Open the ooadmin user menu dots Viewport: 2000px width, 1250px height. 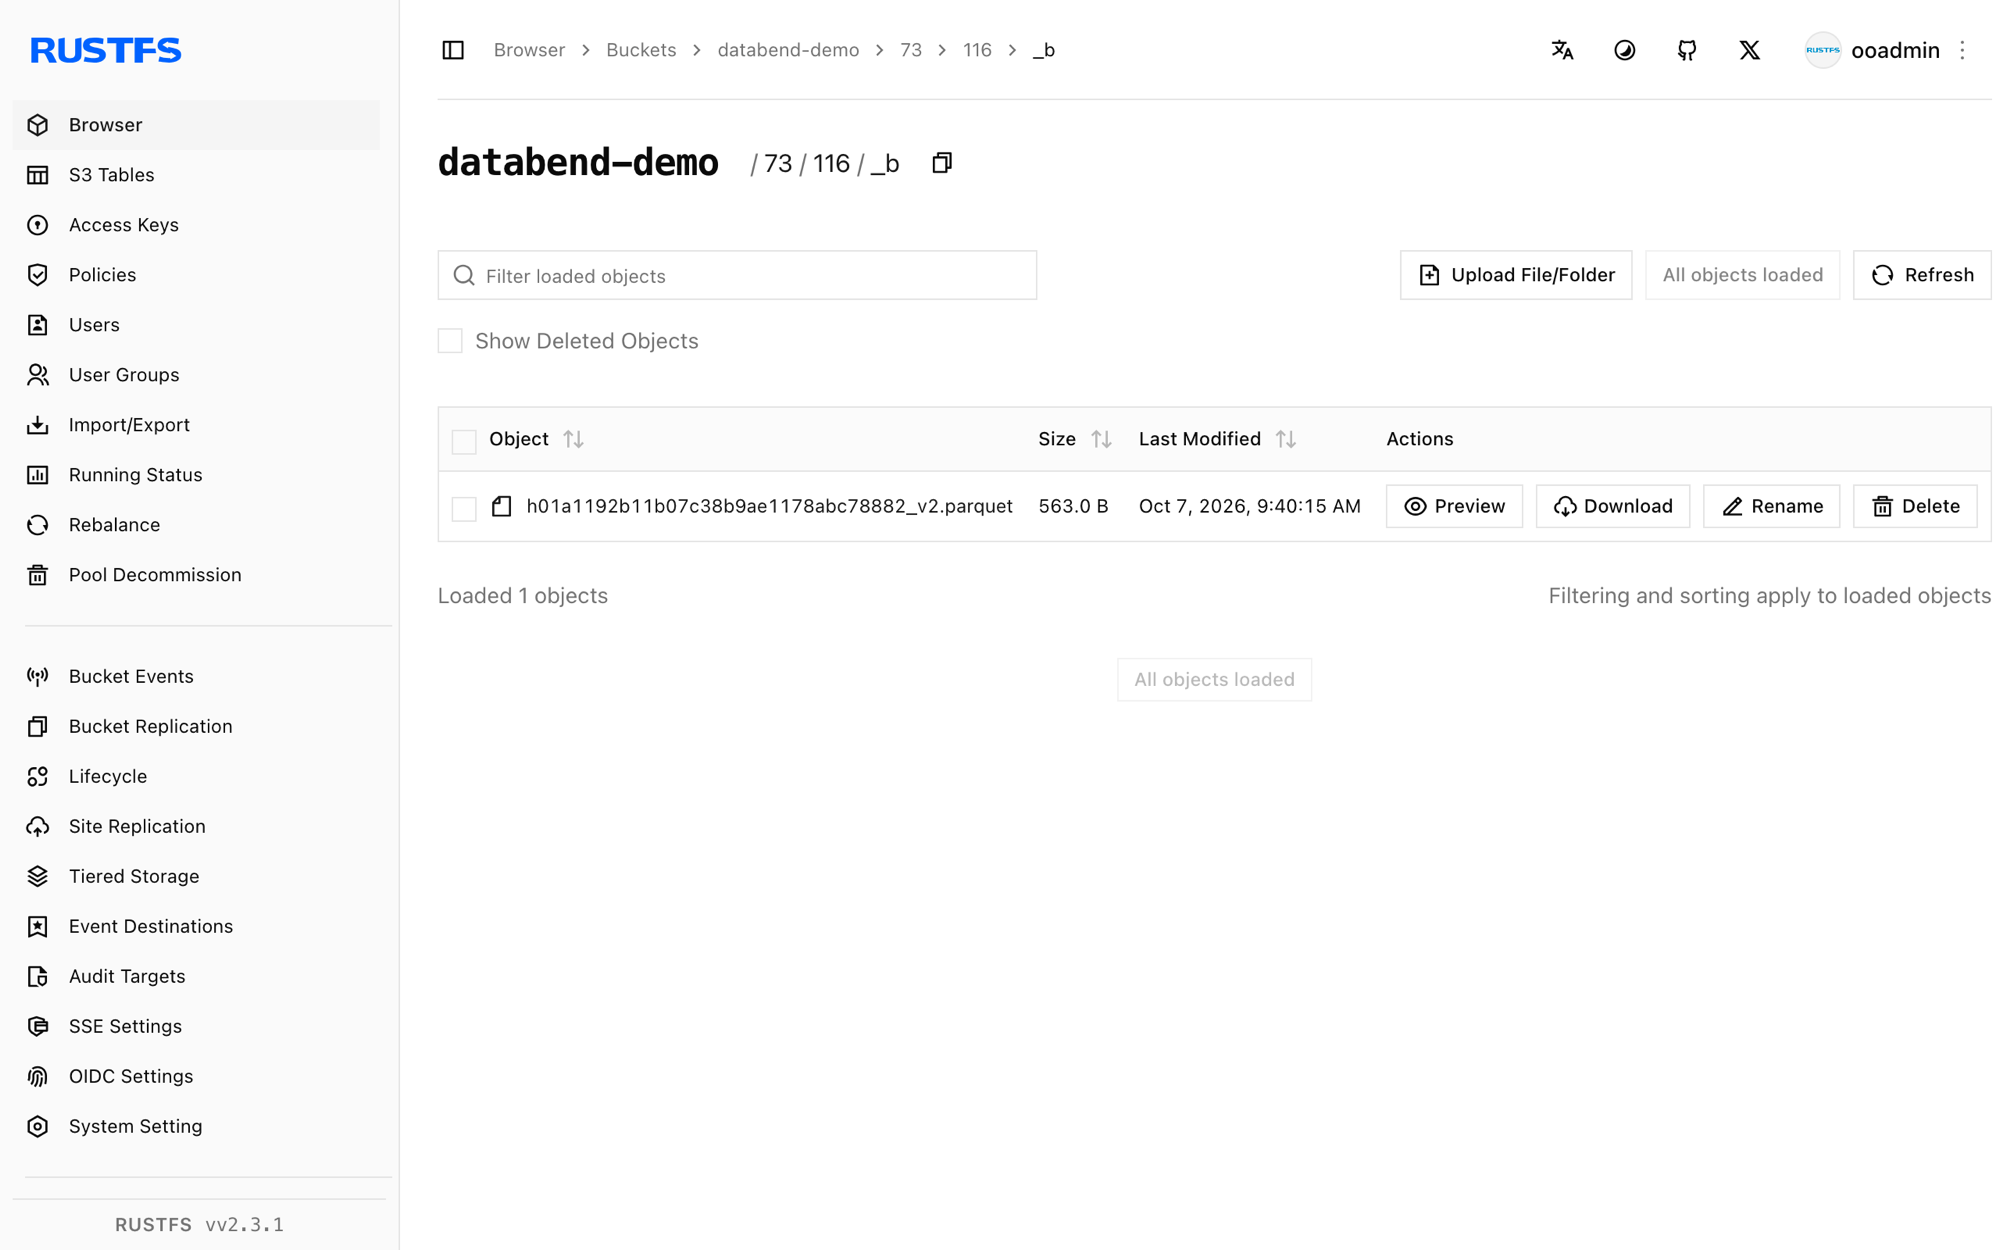(1962, 50)
